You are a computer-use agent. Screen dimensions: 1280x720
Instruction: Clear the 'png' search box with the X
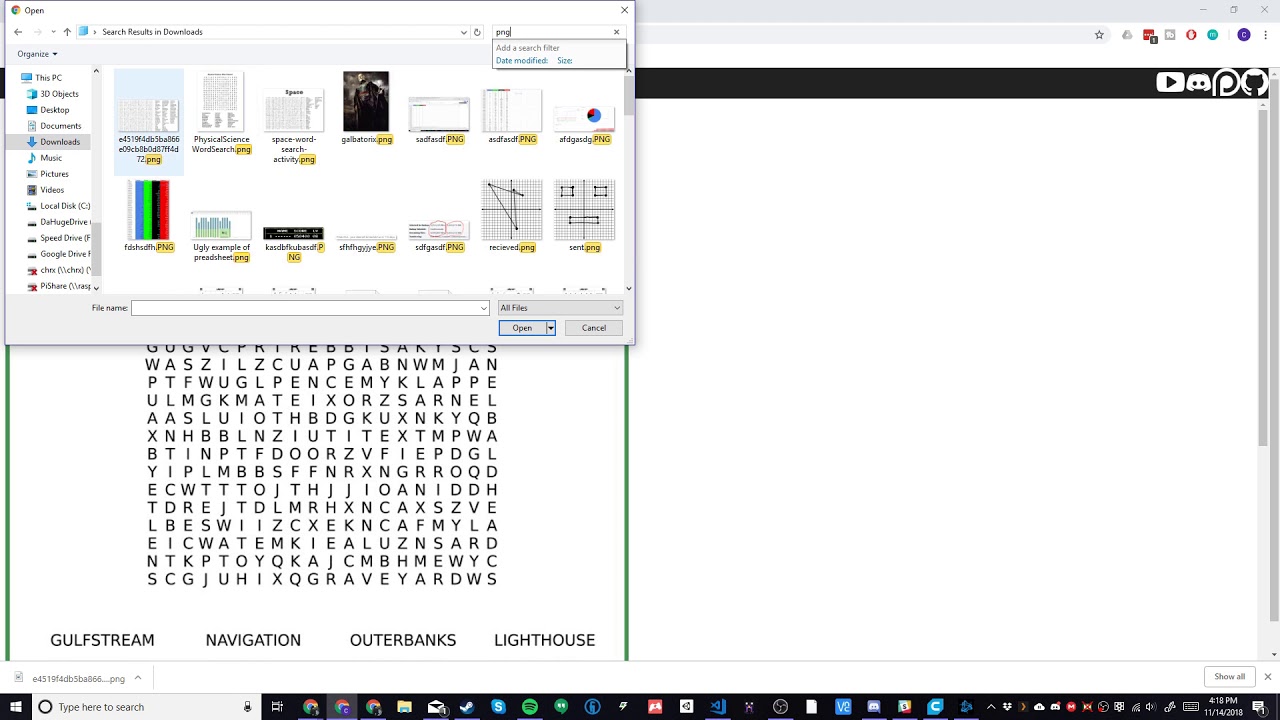pyautogui.click(x=616, y=32)
